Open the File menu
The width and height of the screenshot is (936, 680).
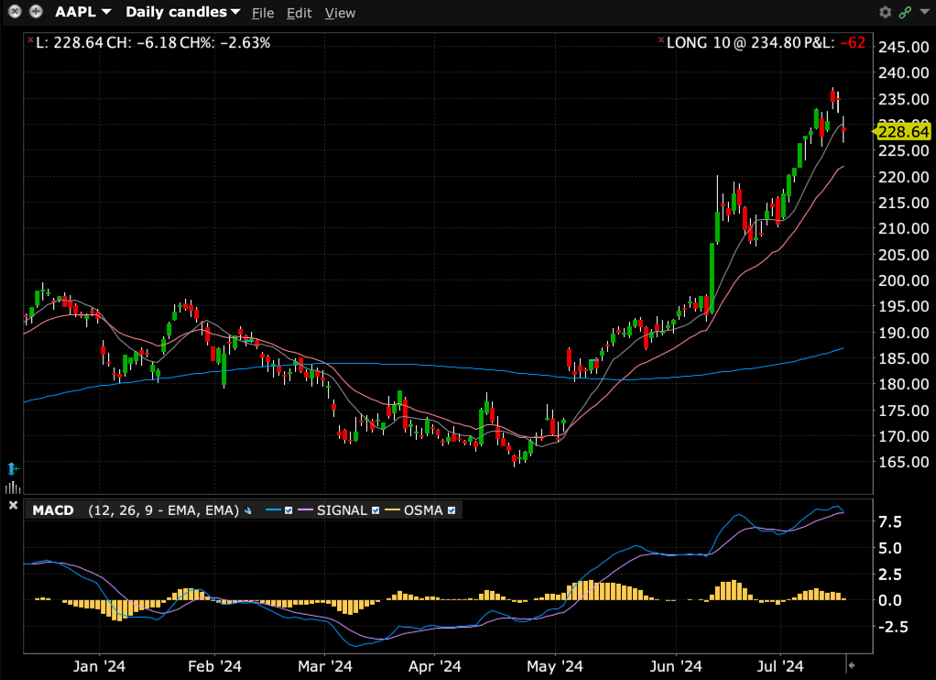coord(263,13)
